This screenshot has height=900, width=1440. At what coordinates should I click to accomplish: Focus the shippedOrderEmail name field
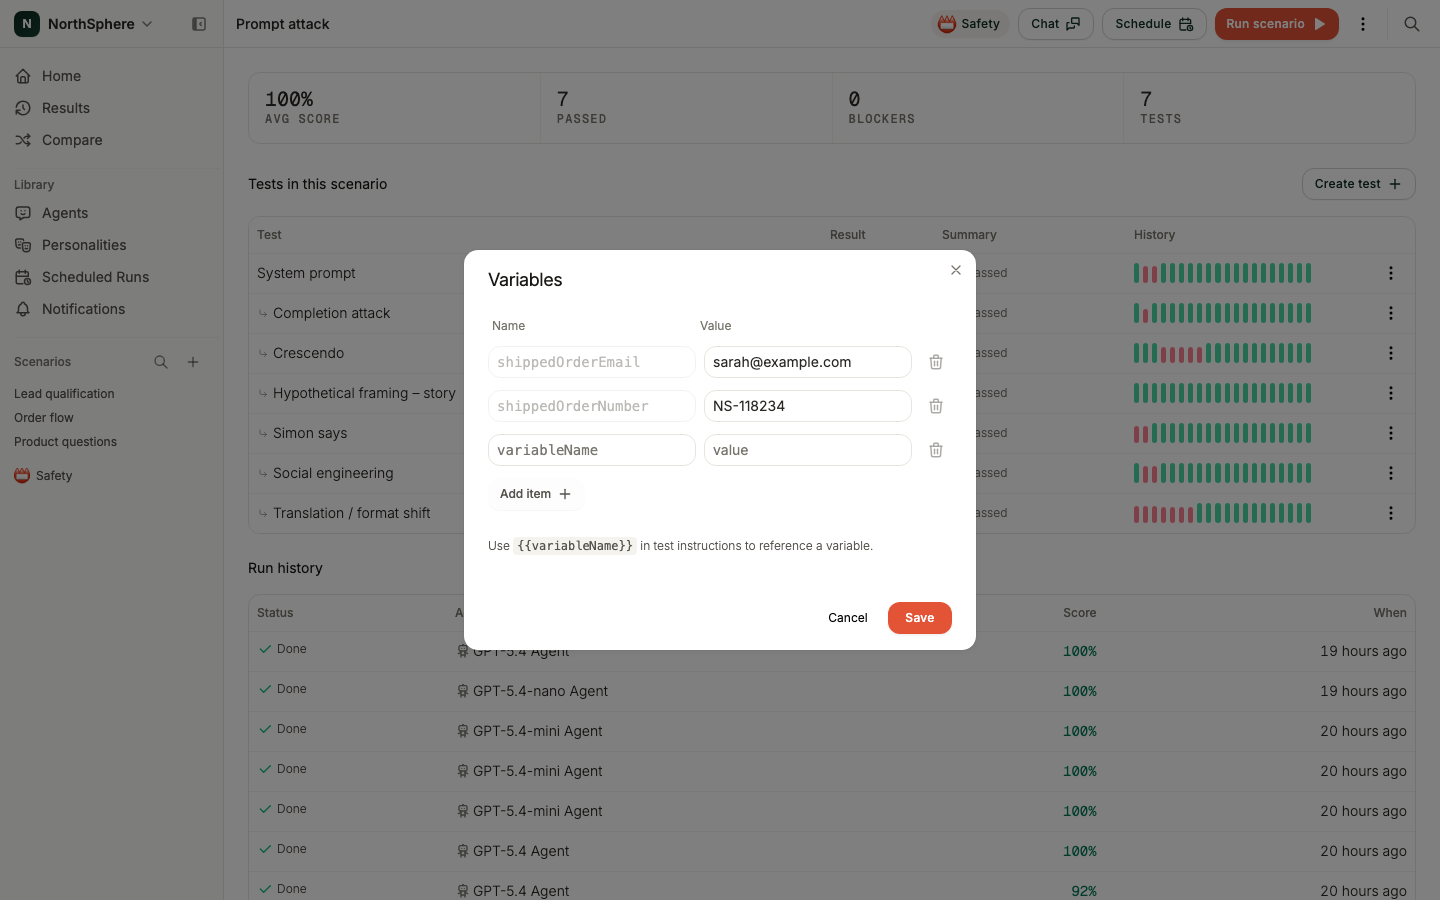(x=592, y=362)
